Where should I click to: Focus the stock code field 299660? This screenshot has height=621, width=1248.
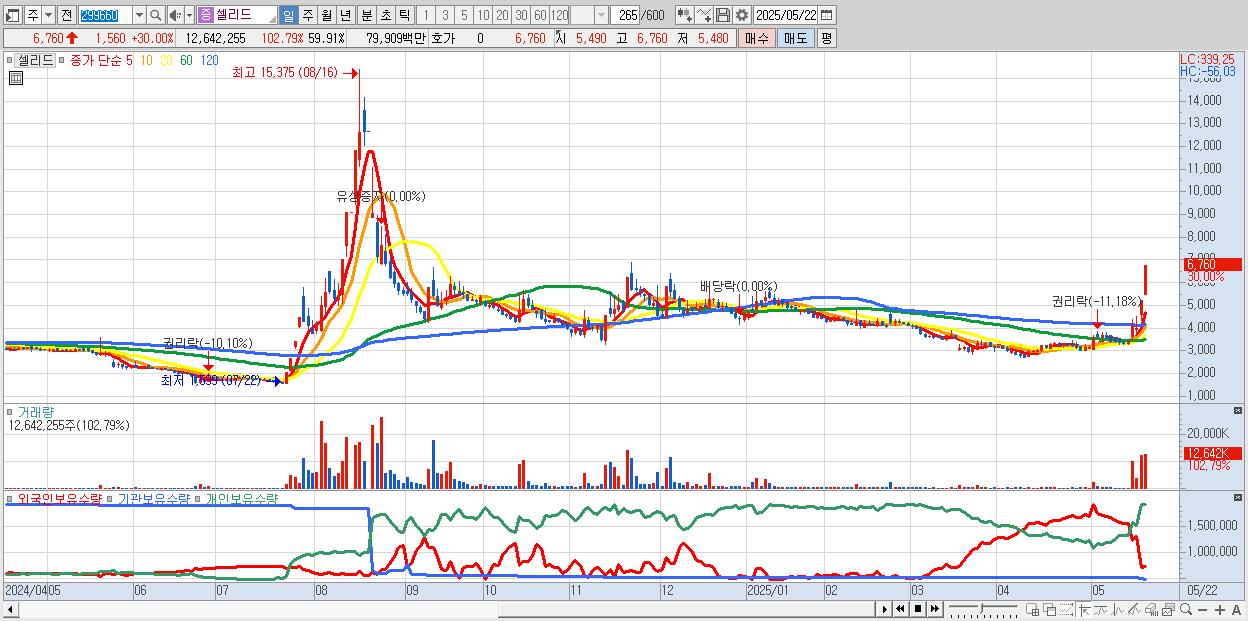click(104, 15)
